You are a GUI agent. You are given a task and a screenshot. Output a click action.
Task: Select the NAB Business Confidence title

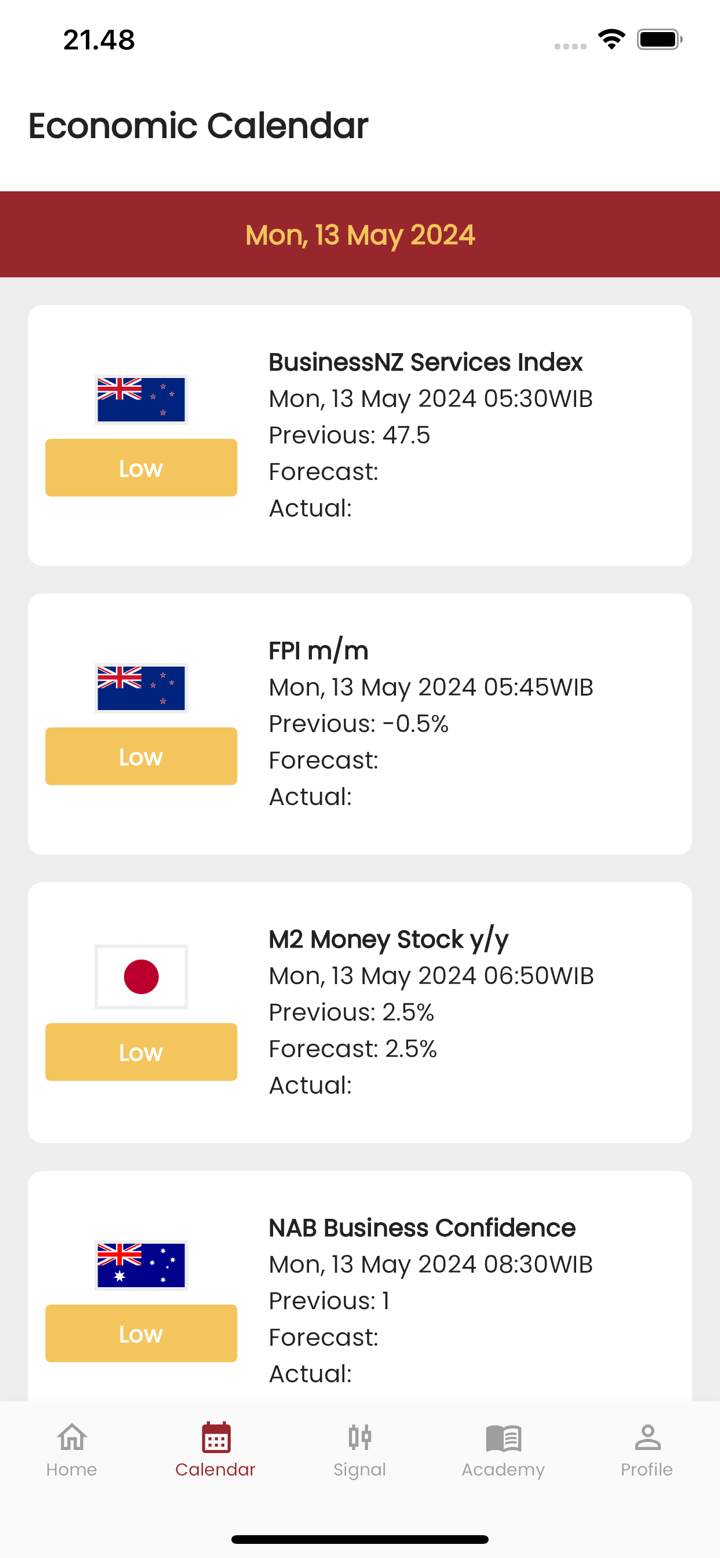421,1228
